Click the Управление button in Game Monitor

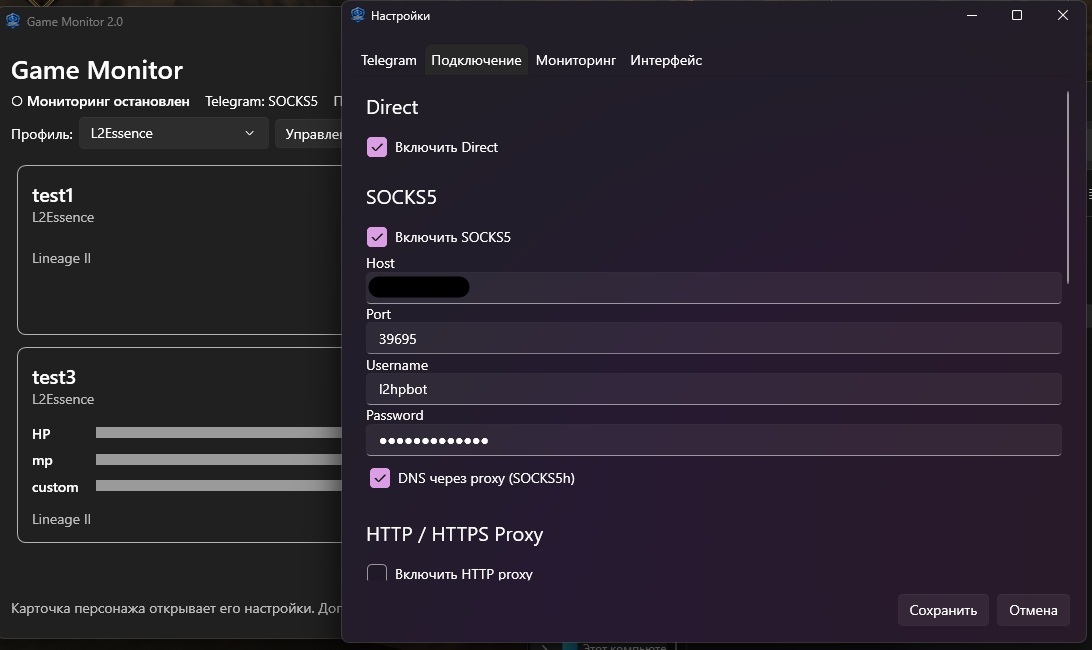point(309,133)
